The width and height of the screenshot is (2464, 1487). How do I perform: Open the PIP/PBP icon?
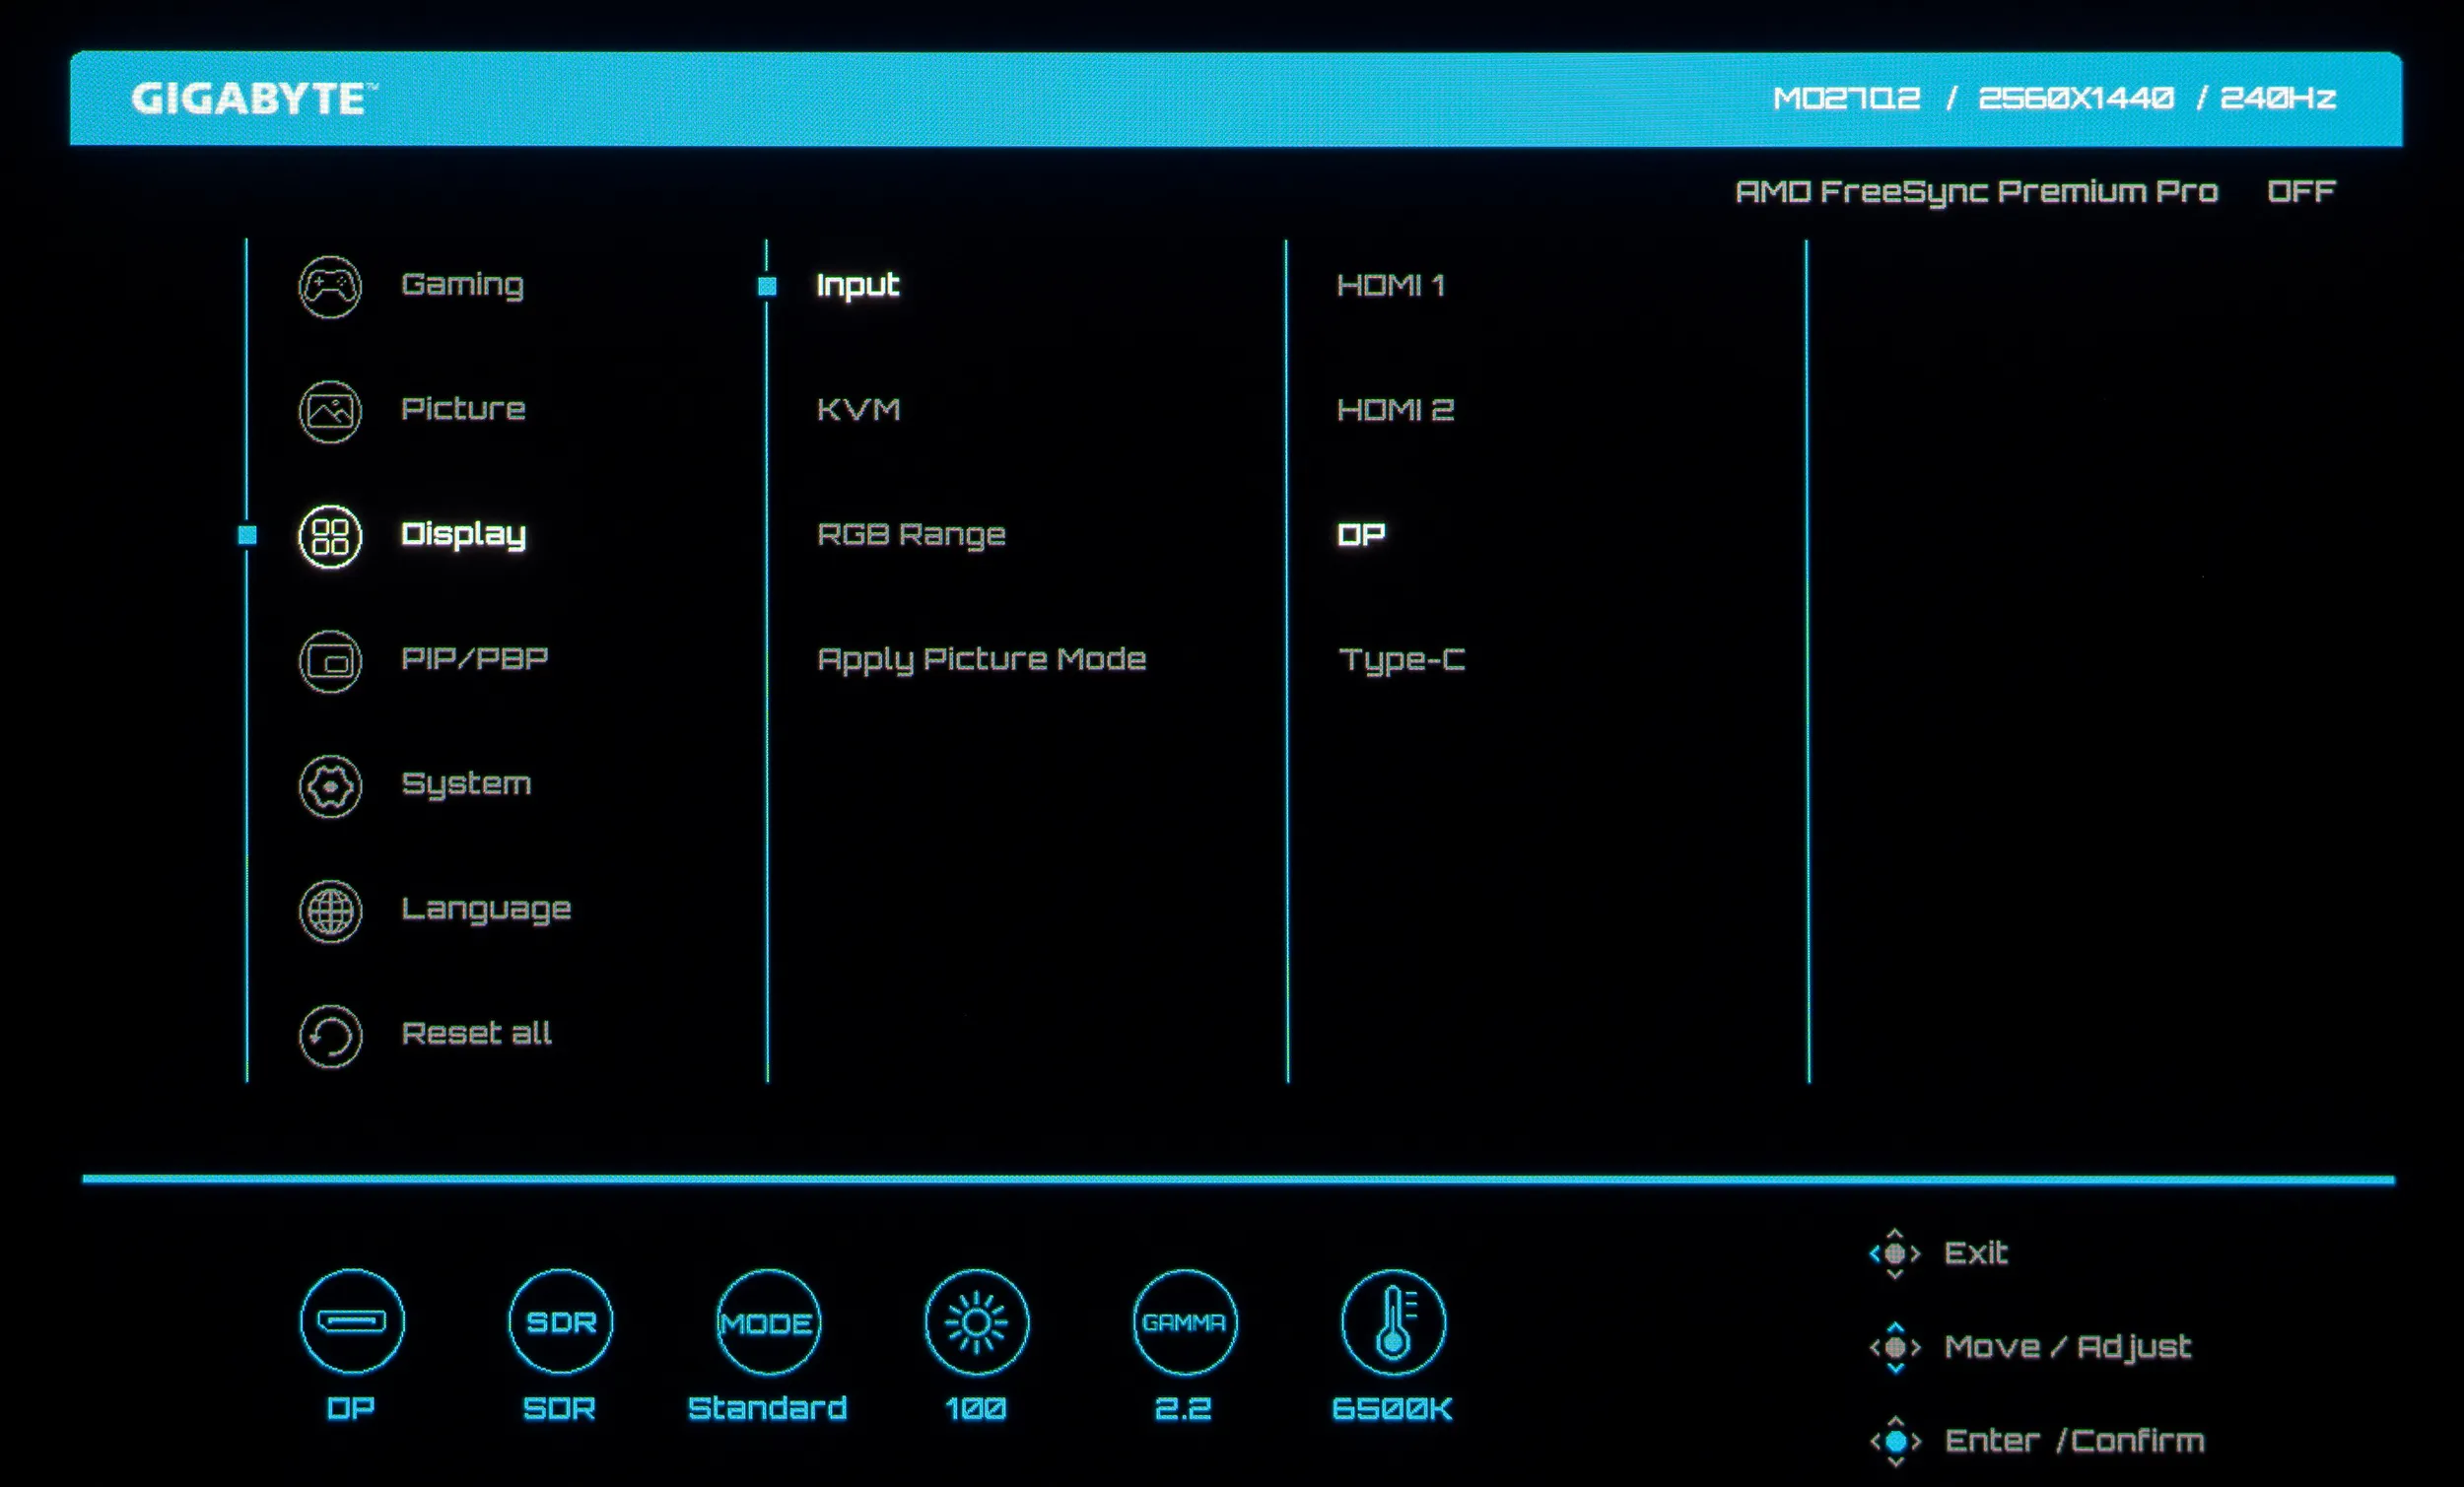click(x=329, y=661)
